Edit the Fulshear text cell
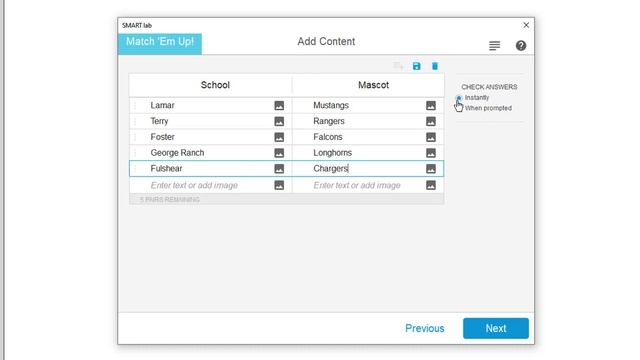Screen dimensions: 640x360 point(166,169)
